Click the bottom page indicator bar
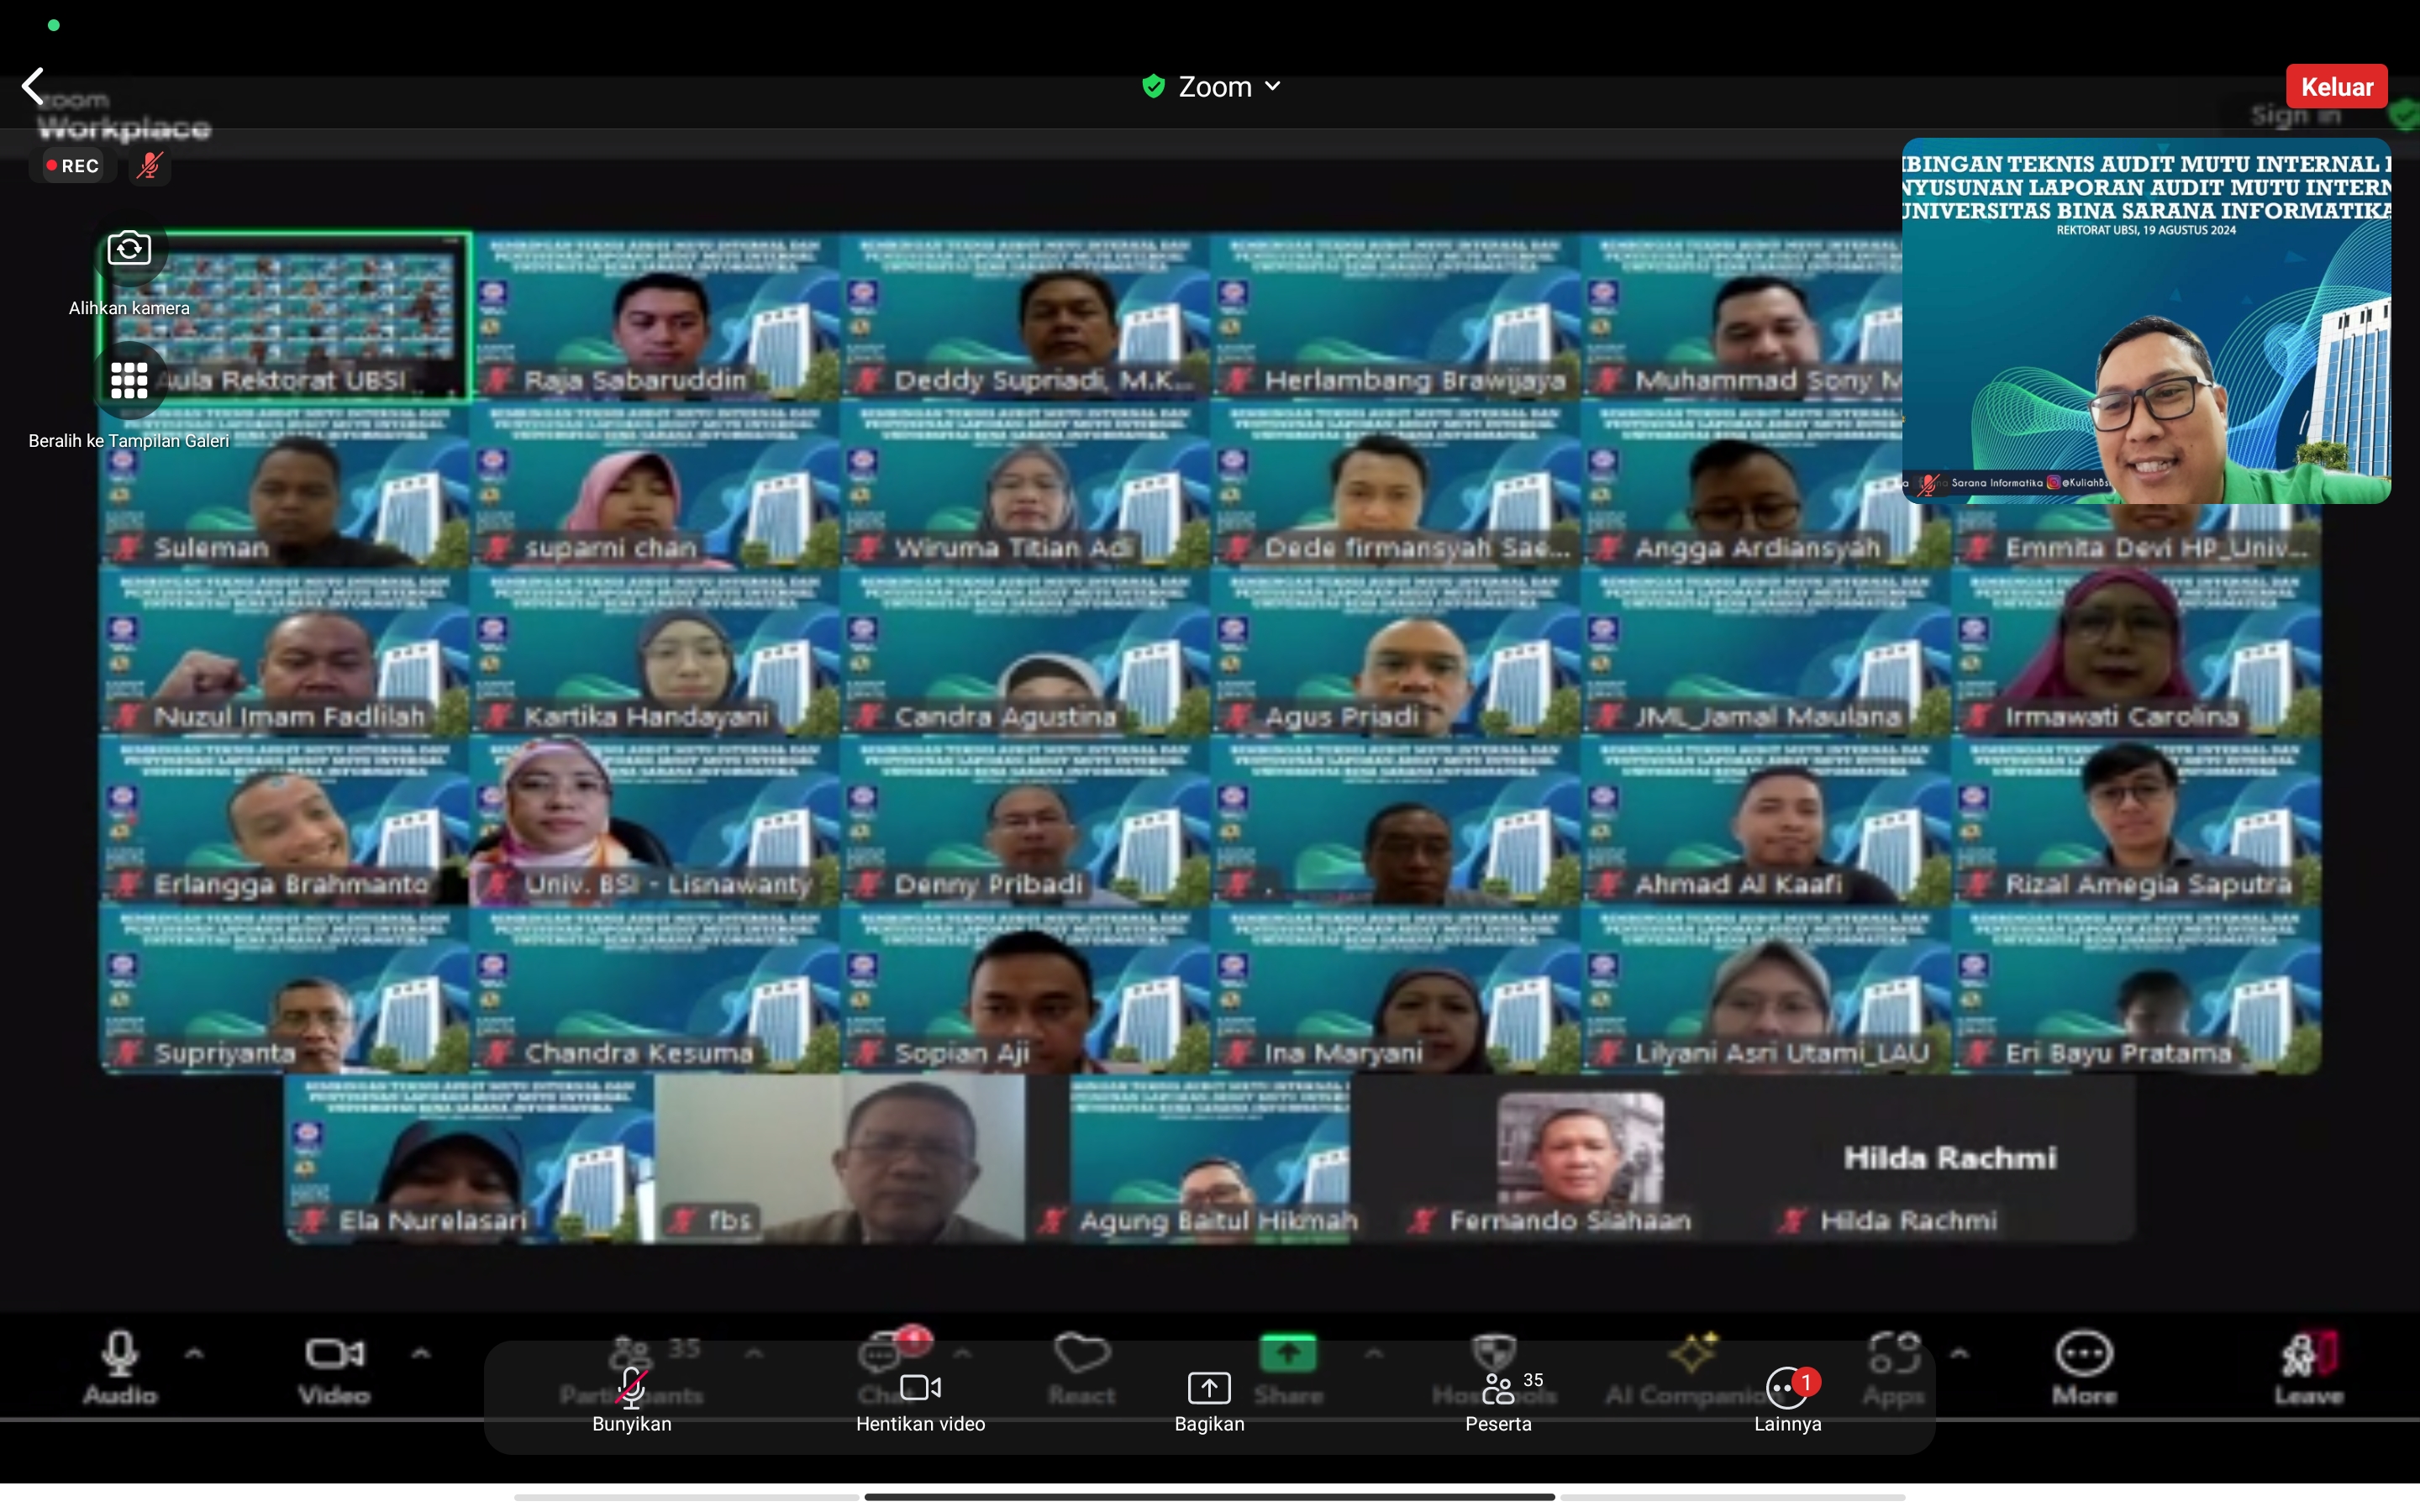The image size is (2420, 1512). (1209, 1497)
